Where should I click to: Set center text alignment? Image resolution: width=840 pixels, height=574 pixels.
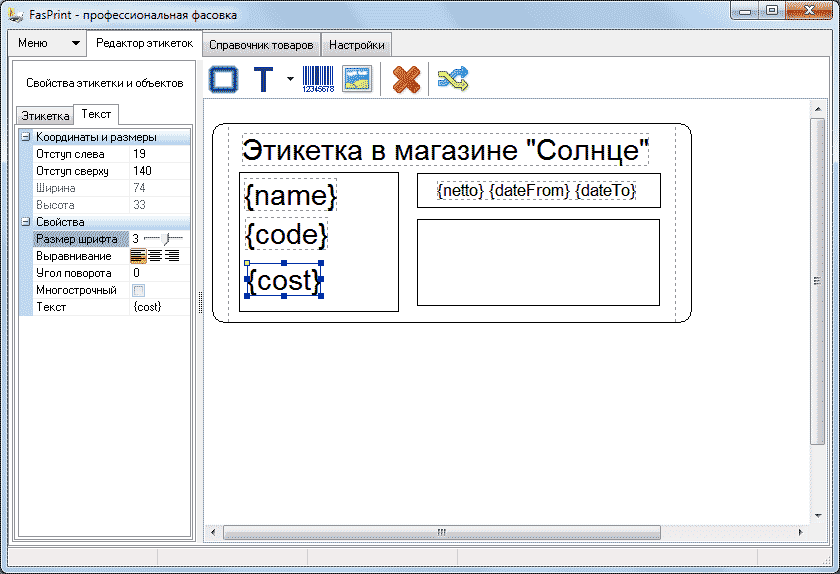pos(155,256)
